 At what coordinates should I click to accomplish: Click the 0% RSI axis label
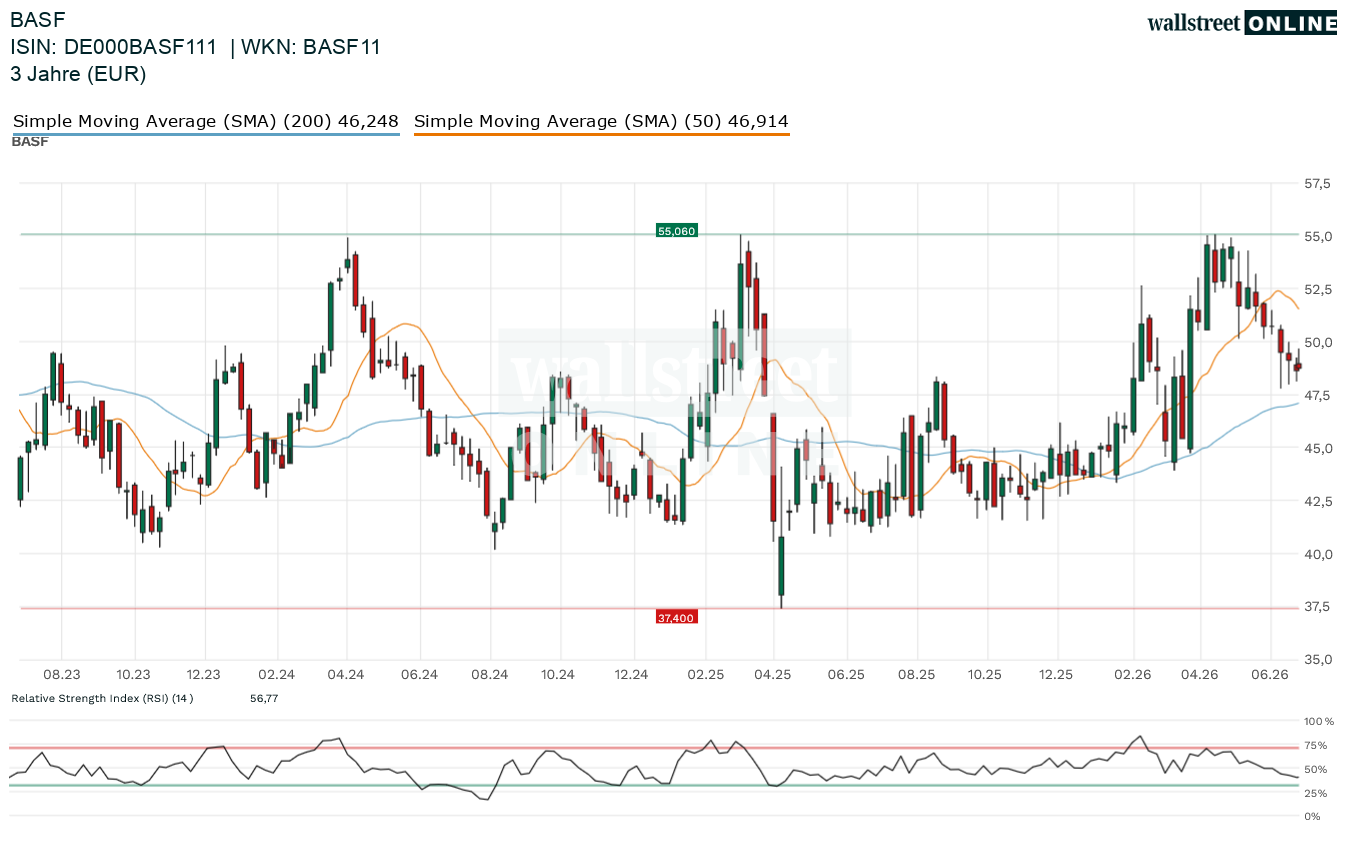click(x=1313, y=817)
